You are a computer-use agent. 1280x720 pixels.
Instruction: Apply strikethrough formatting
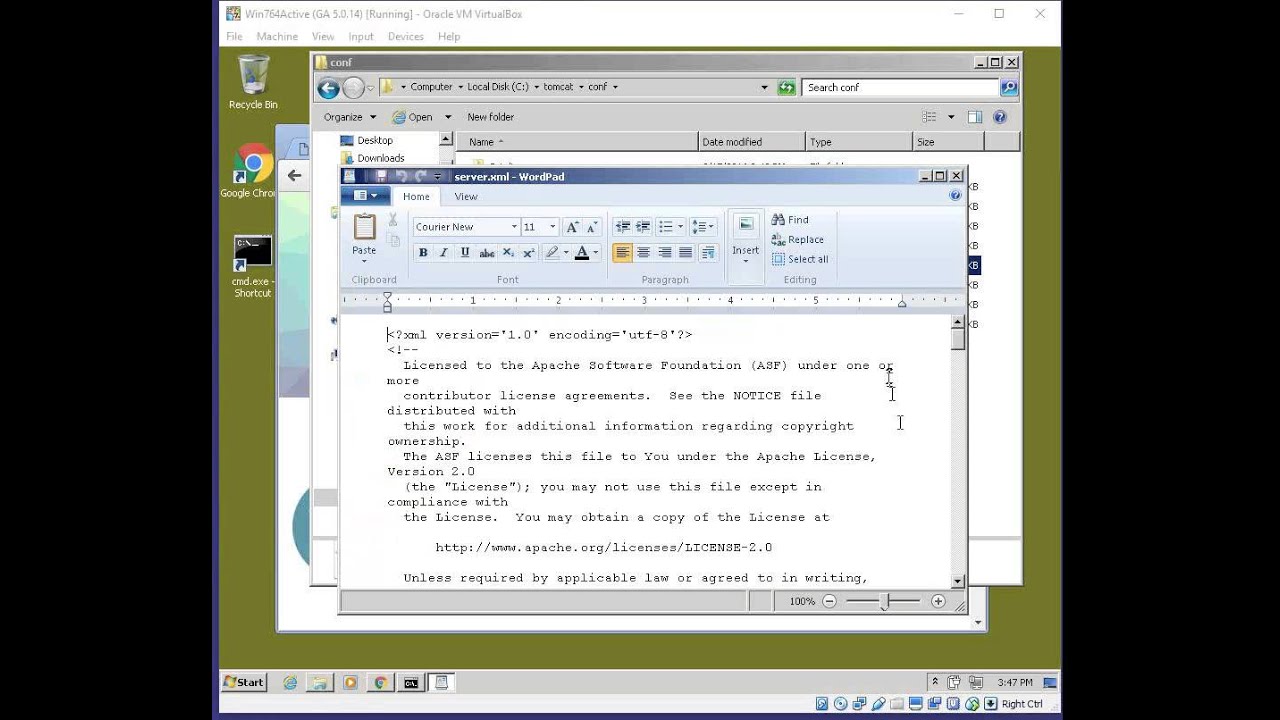coord(486,253)
